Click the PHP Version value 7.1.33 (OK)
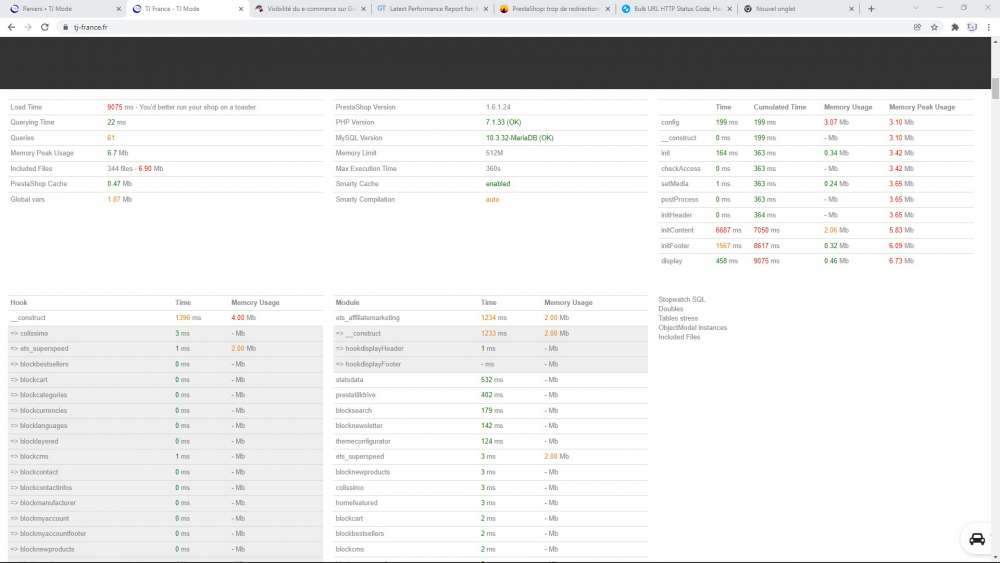The width and height of the screenshot is (1000, 563). click(x=503, y=122)
